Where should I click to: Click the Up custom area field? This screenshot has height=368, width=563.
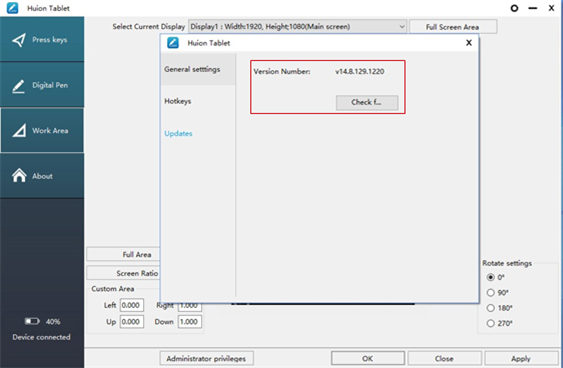point(132,322)
